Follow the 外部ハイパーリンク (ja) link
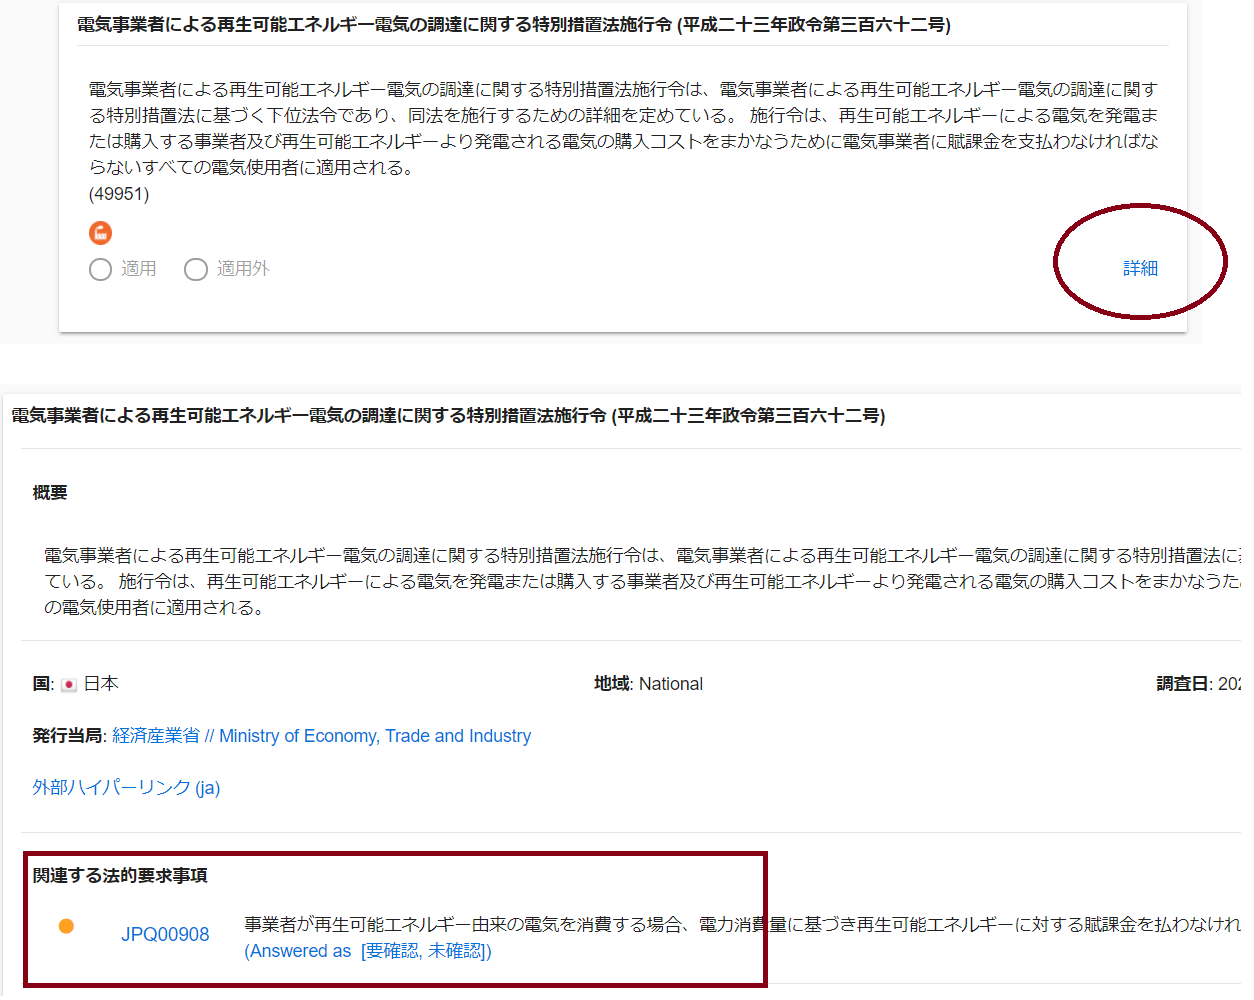 coord(126,788)
